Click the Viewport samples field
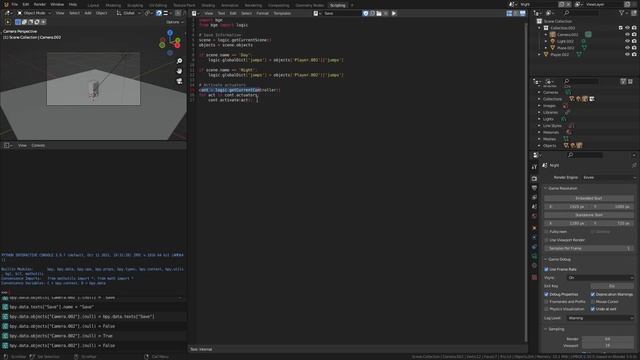Viewport: 640px width, 360px height. 607,346
